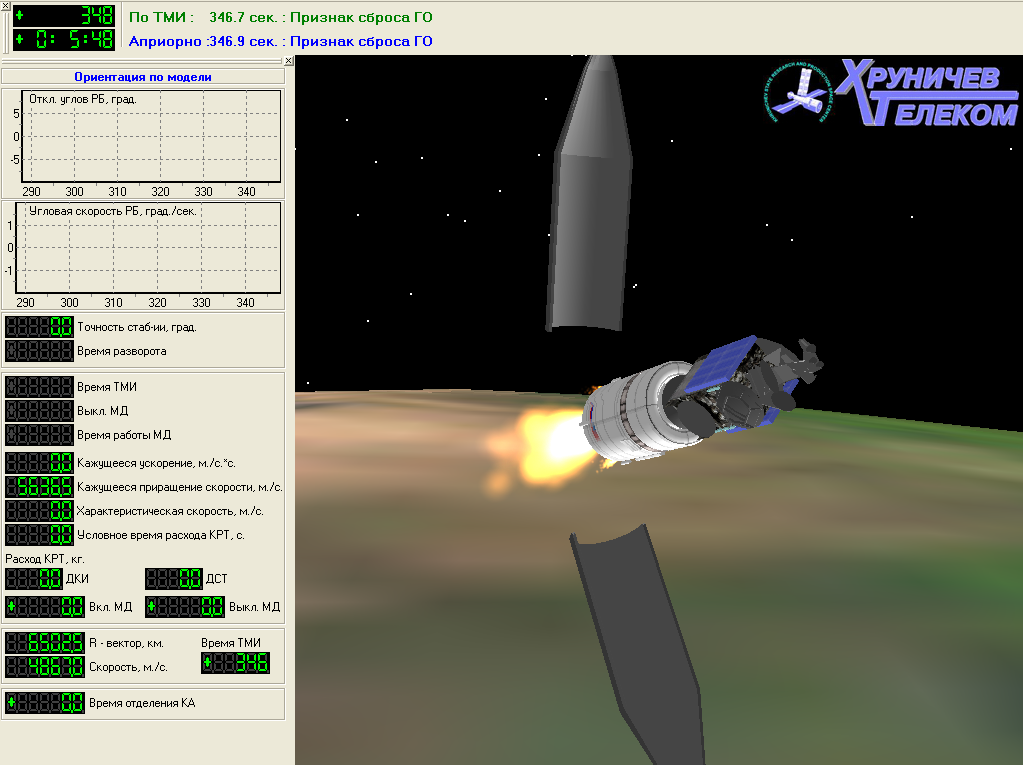Click green indicator of Время отделения КА
This screenshot has height=765, width=1023.
[12, 703]
